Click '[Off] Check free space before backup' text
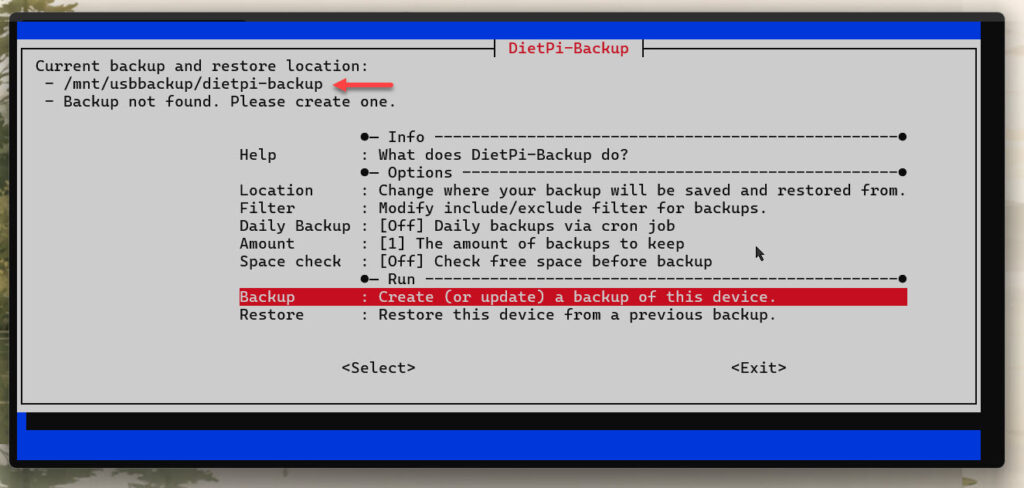1024x488 pixels. click(x=545, y=261)
